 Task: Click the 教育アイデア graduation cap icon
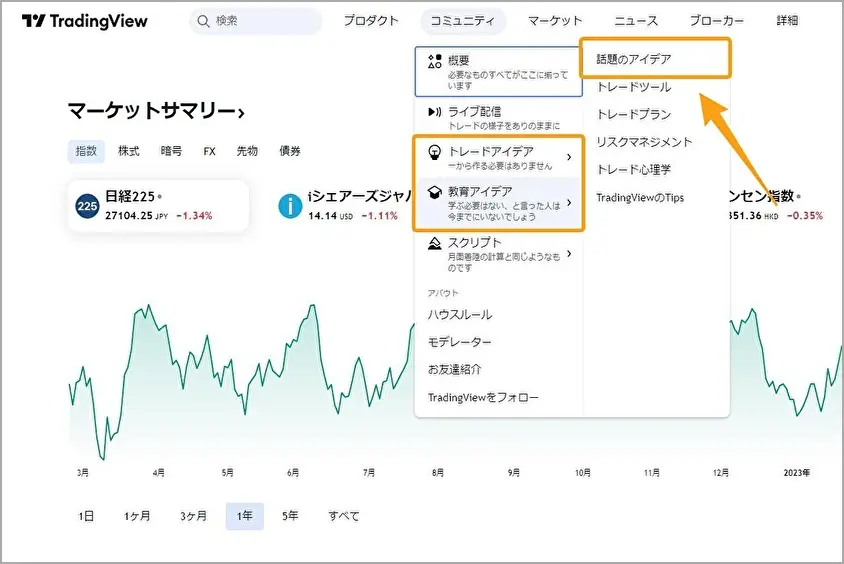pyautogui.click(x=434, y=192)
